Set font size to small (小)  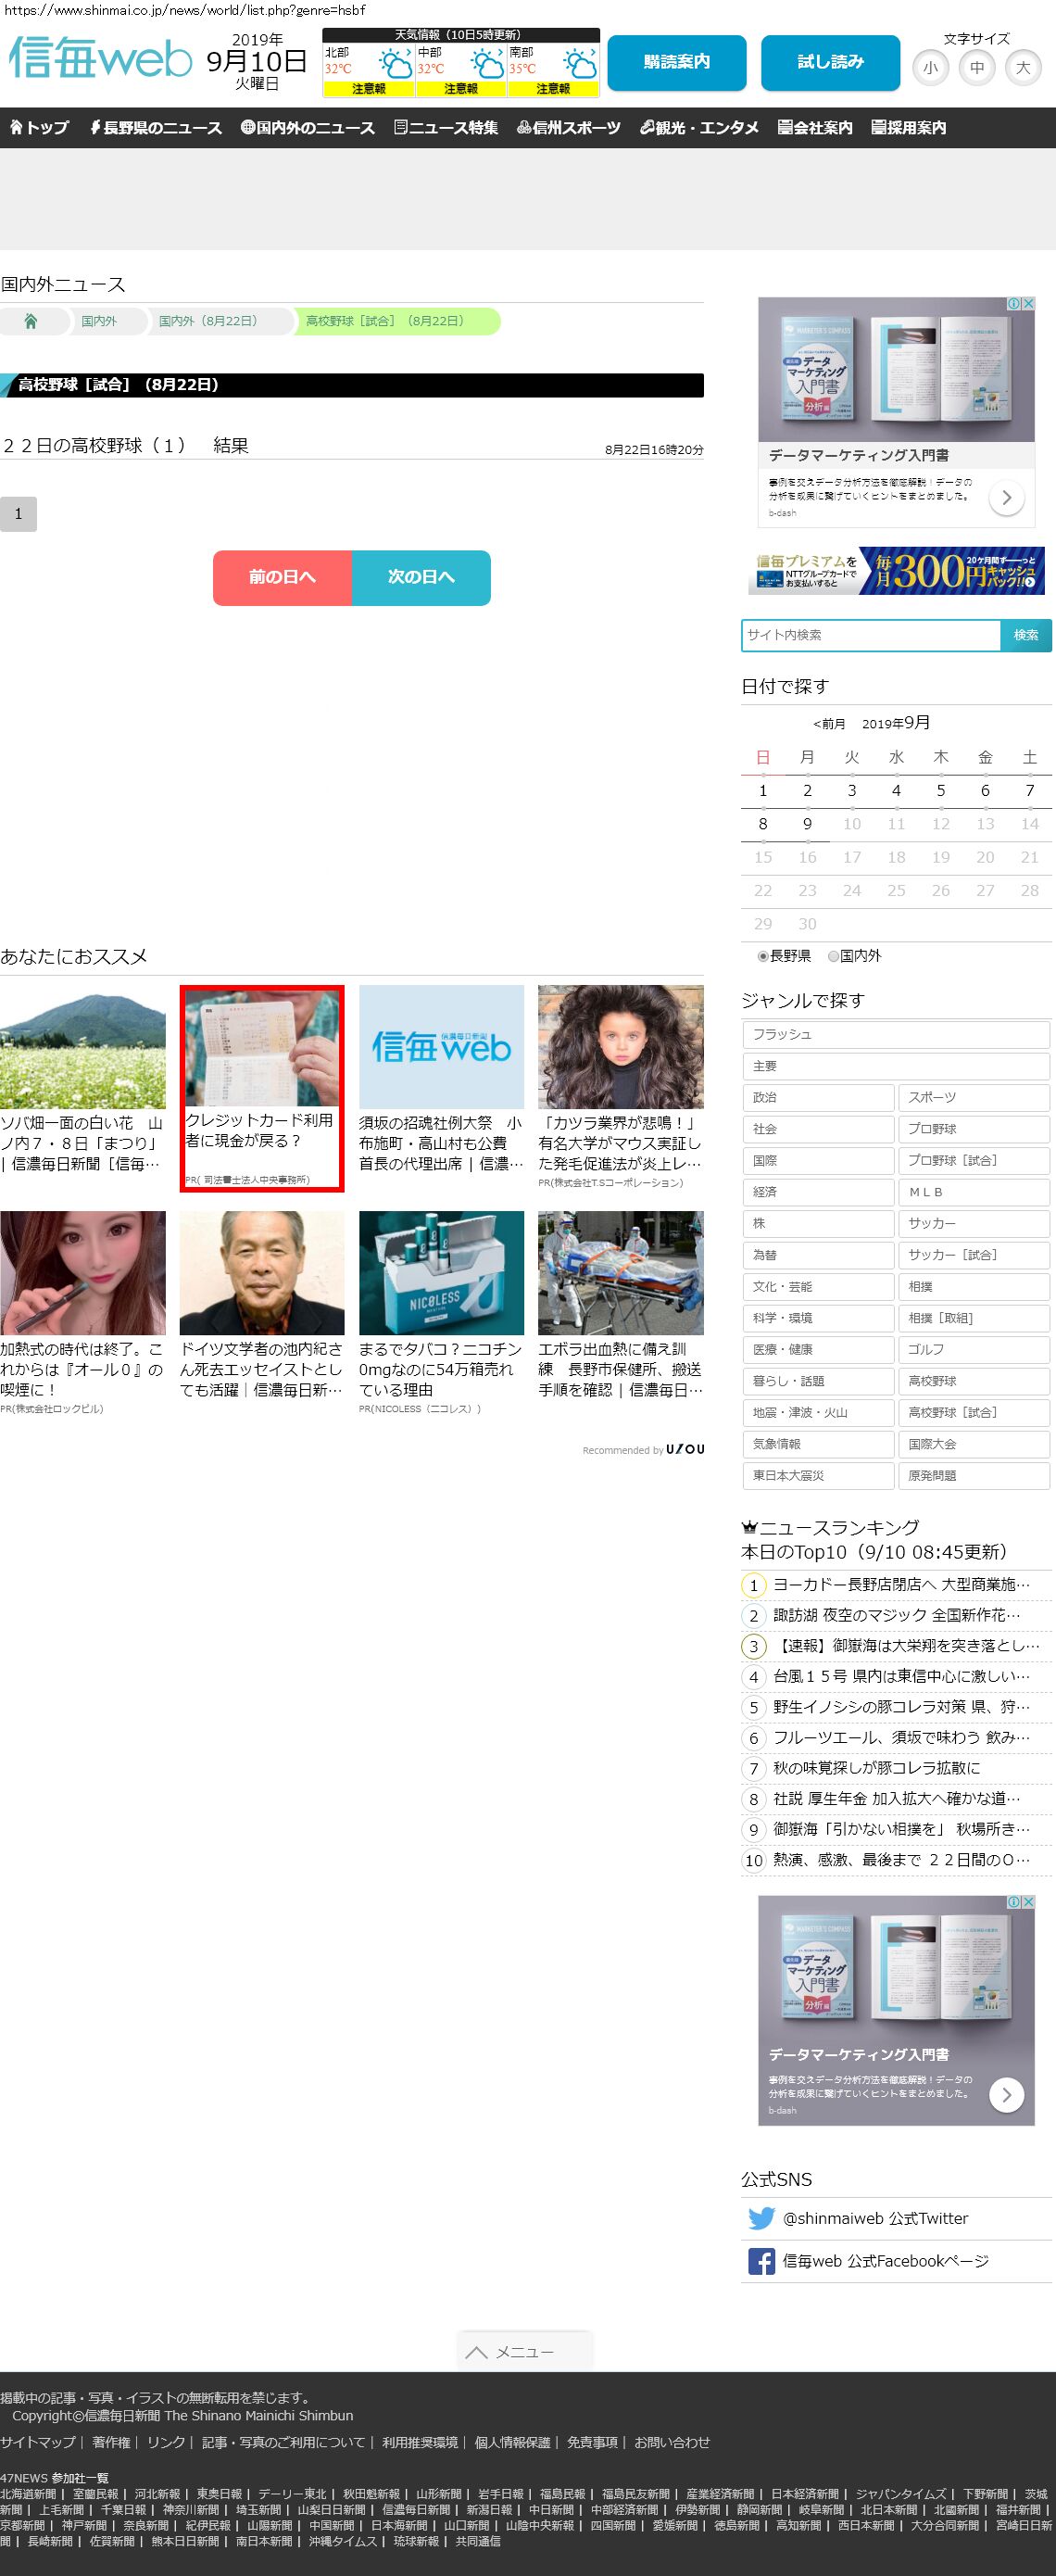[x=931, y=68]
